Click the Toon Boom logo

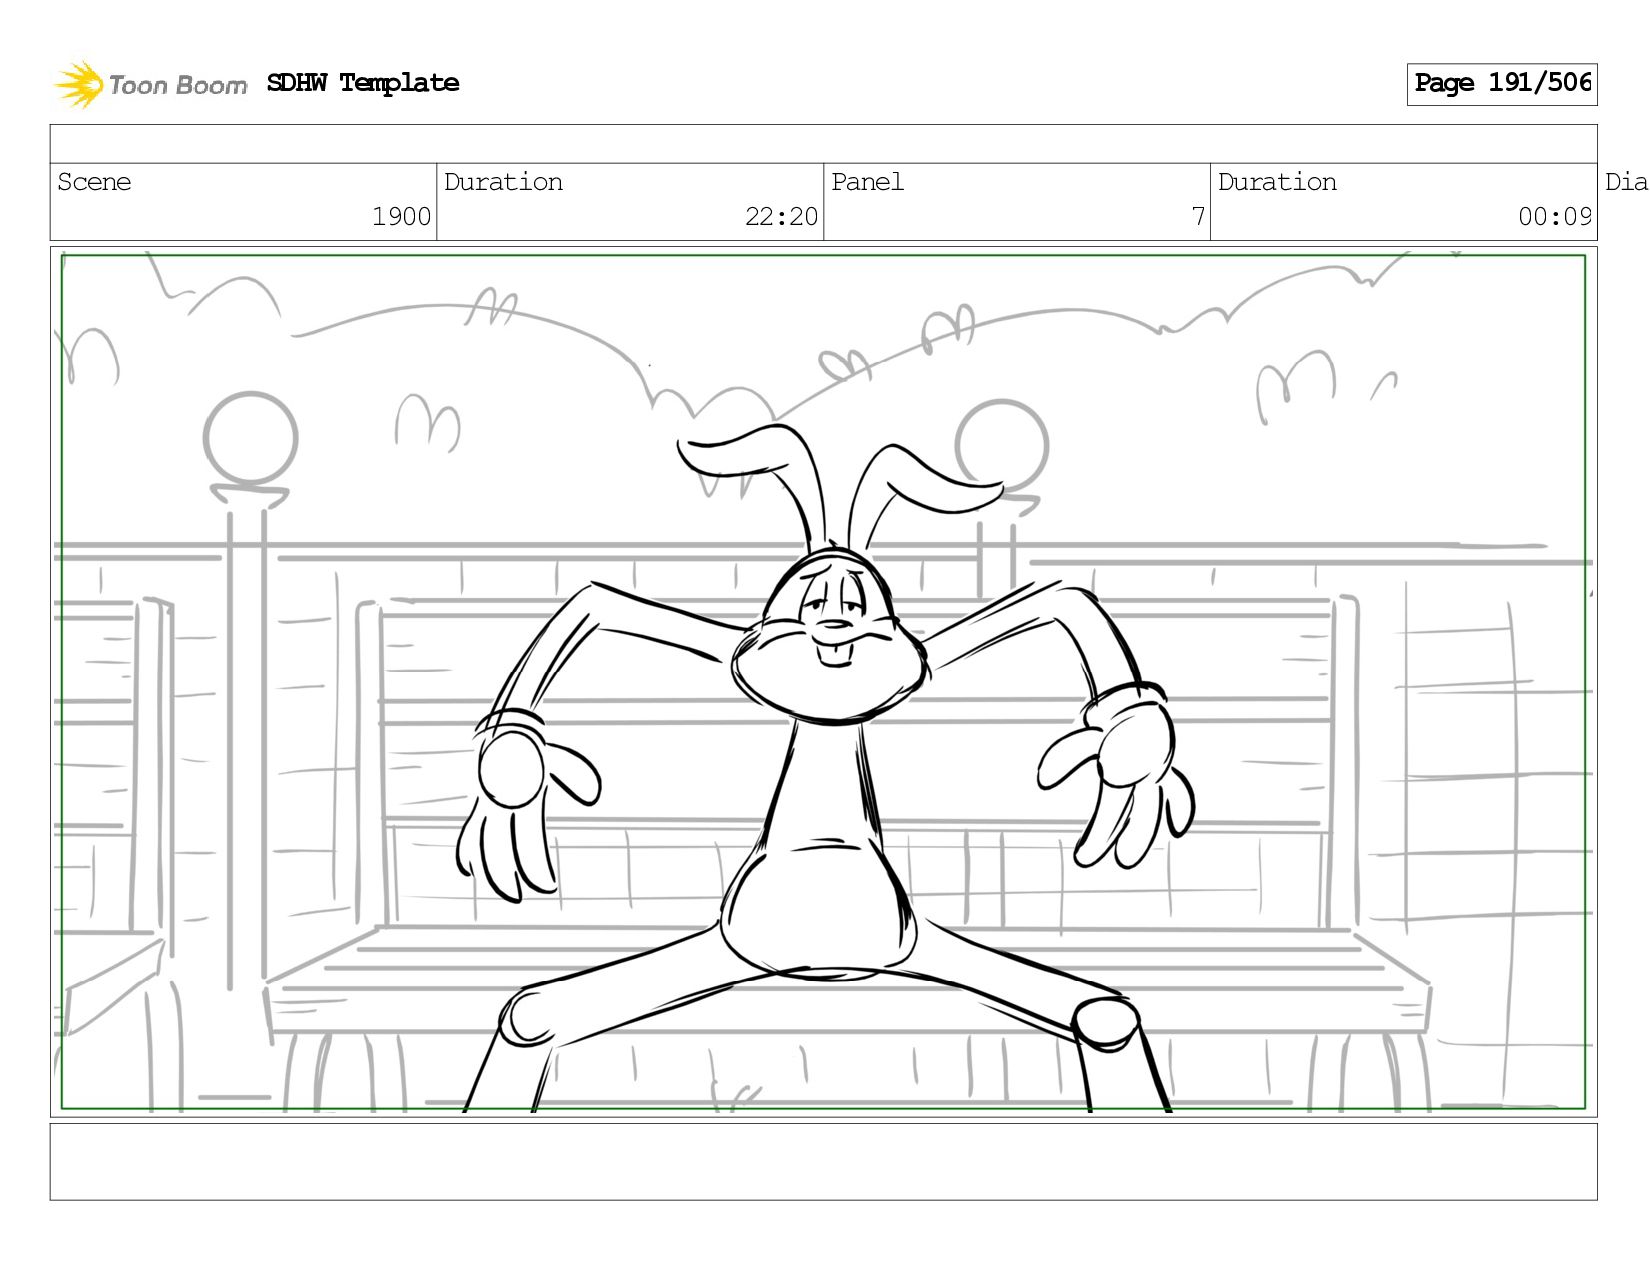click(x=151, y=84)
